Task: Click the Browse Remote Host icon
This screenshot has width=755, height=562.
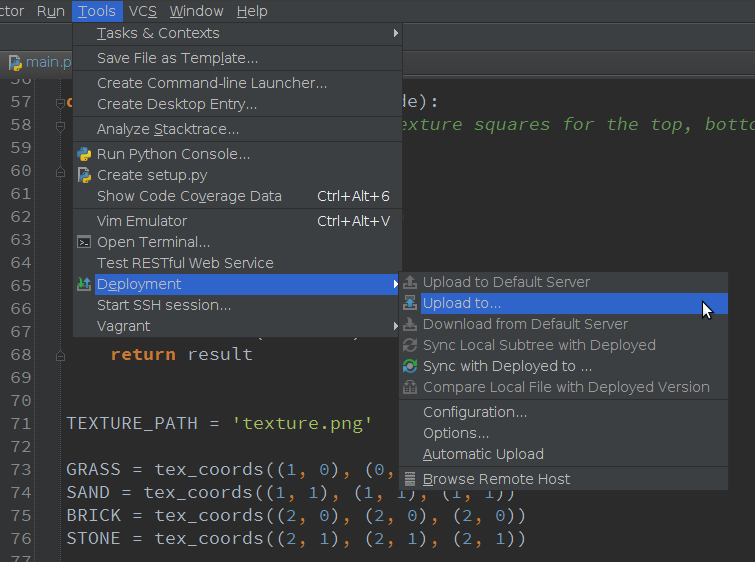Action: coord(410,479)
